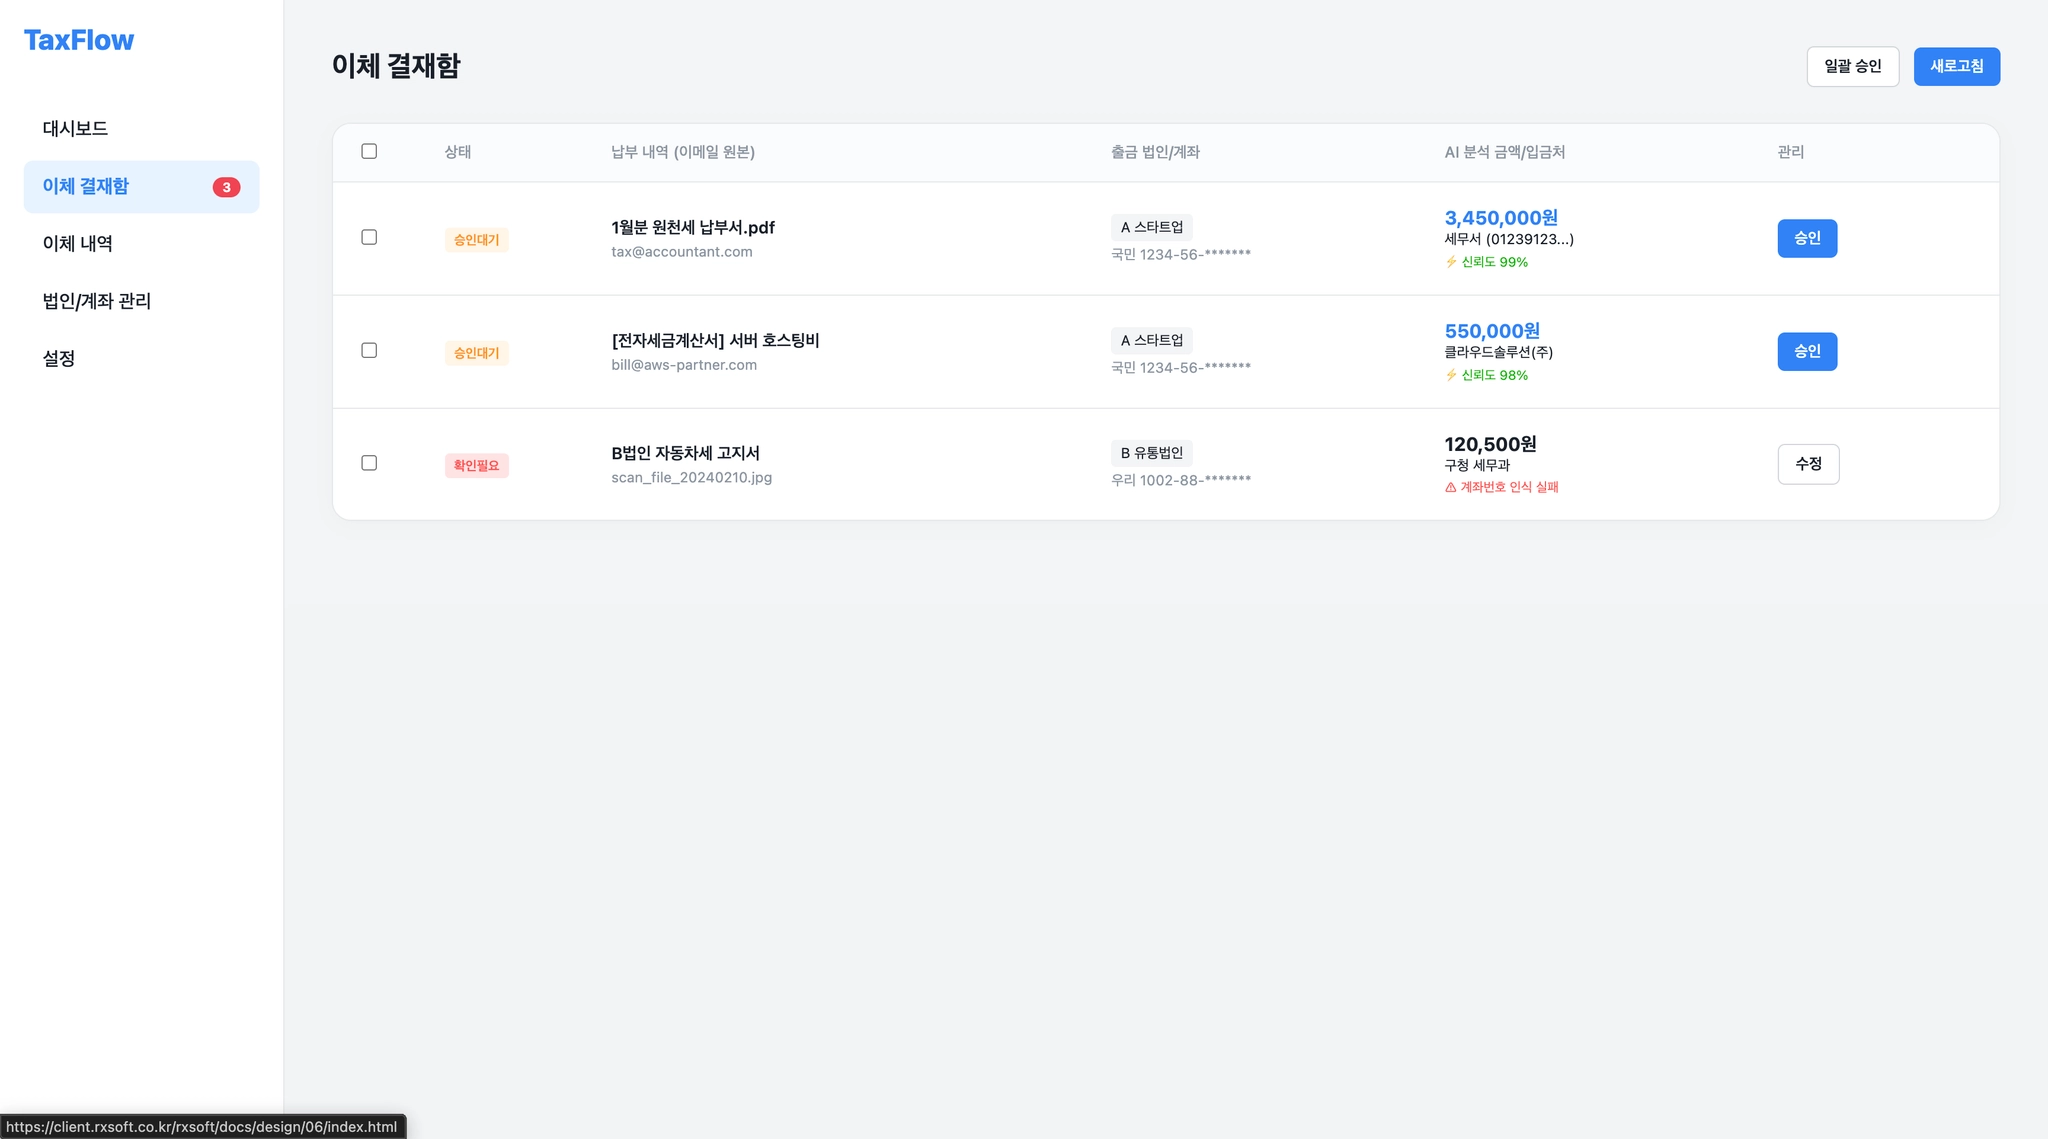Click the B 유통법인 corporation tag

coord(1151,453)
